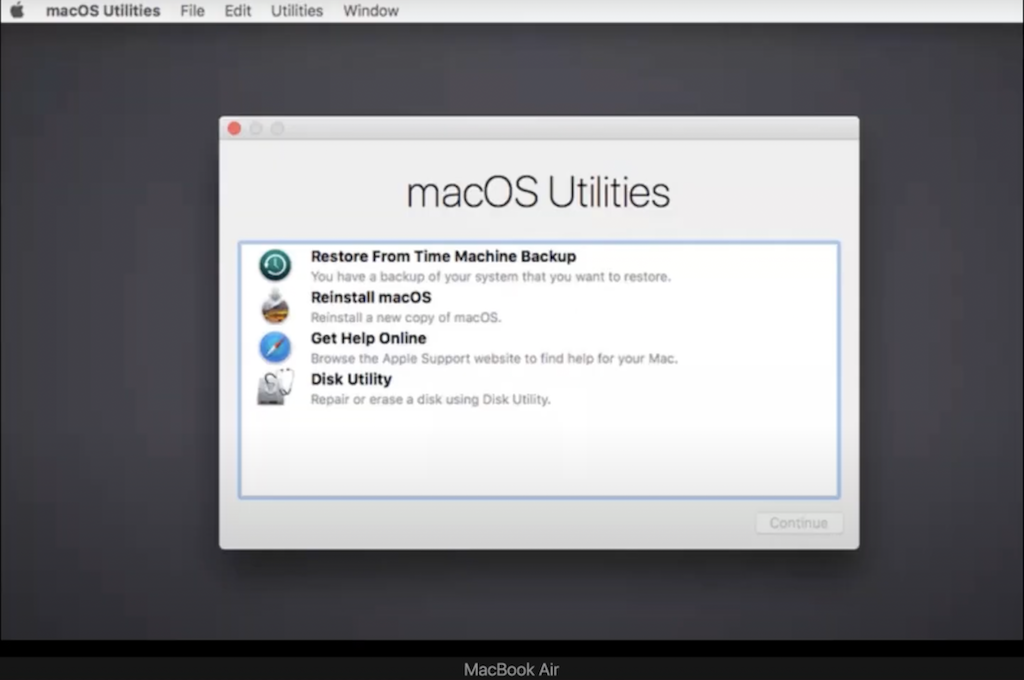The image size is (1024, 680).
Task: Open the Edit menu
Action: [238, 10]
